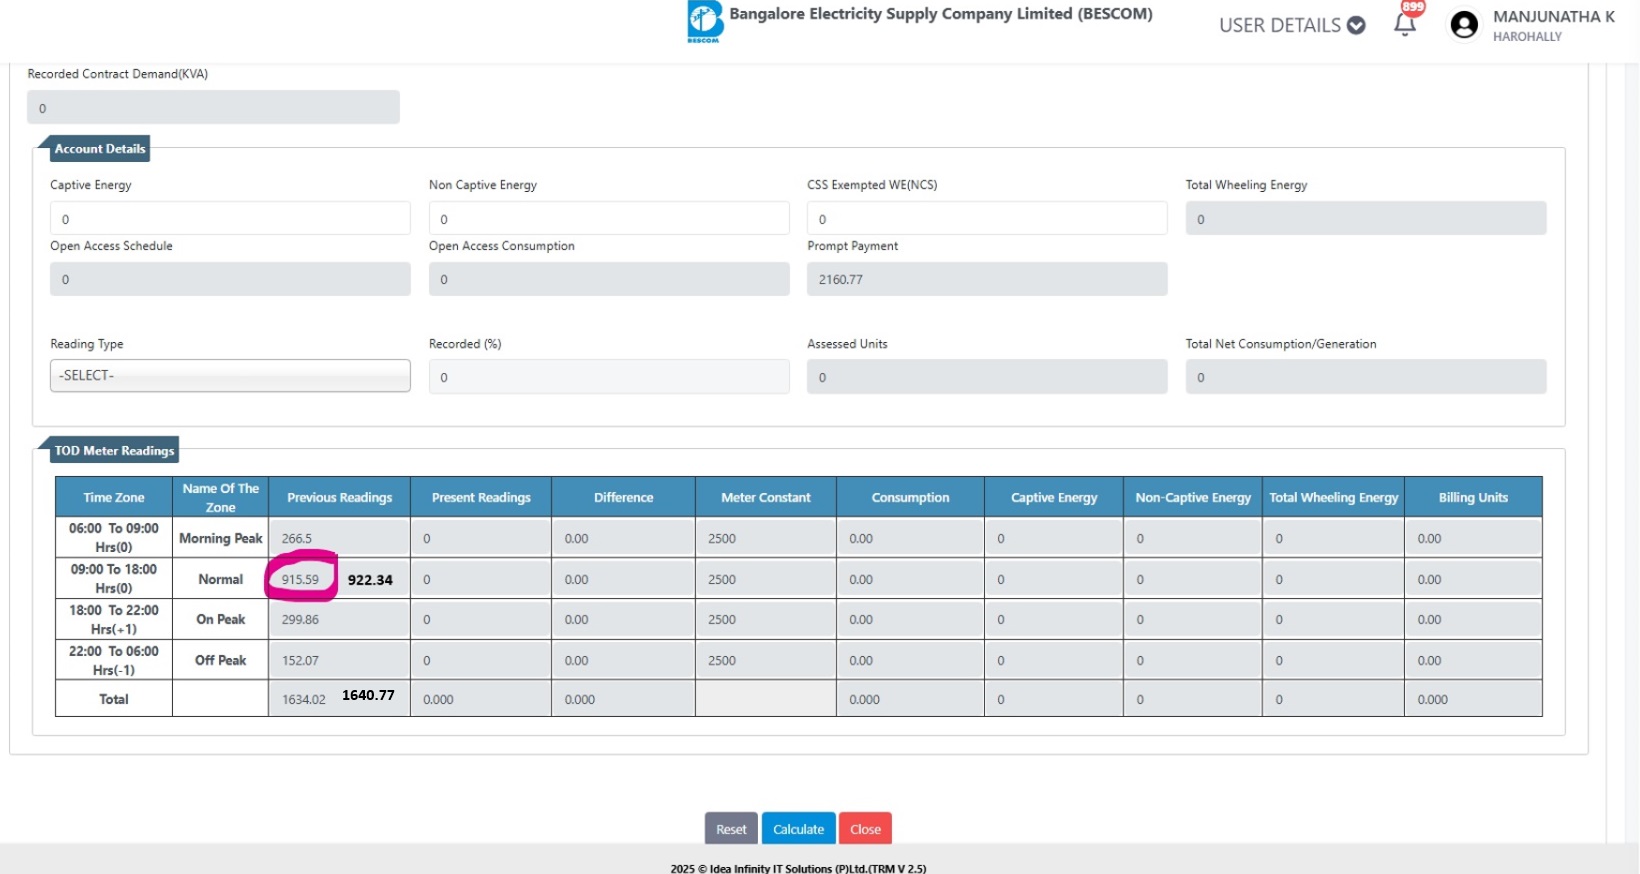This screenshot has height=874, width=1640.
Task: Click the red Close button
Action: [x=865, y=829]
